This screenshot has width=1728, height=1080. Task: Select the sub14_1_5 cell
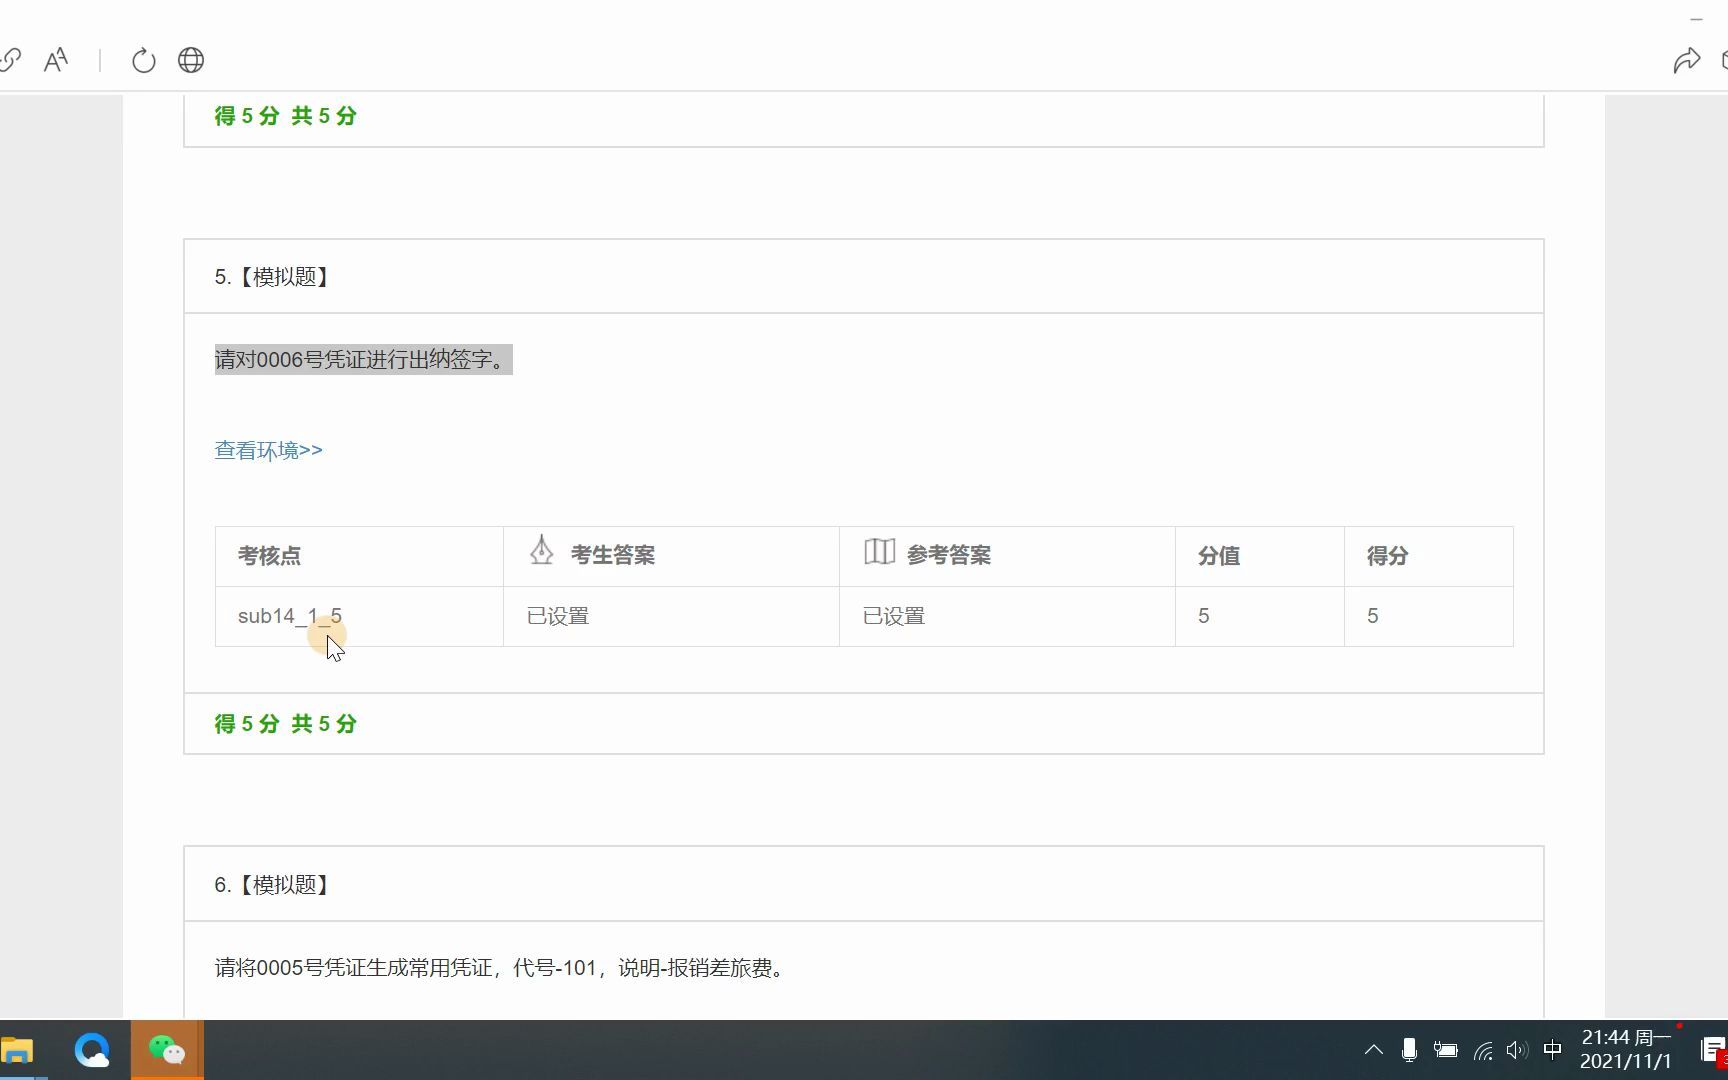(359, 616)
